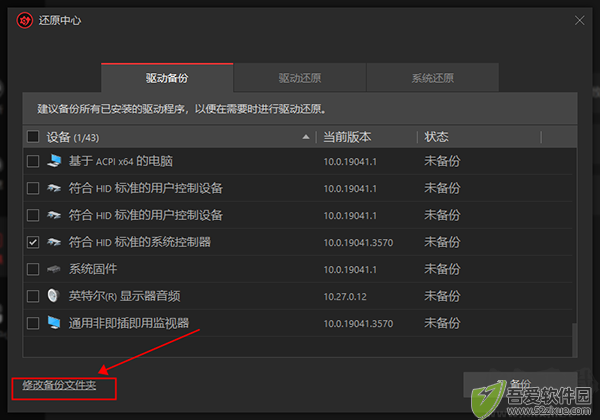Select the 驱动备份 tab
The image size is (600, 420).
point(167,78)
